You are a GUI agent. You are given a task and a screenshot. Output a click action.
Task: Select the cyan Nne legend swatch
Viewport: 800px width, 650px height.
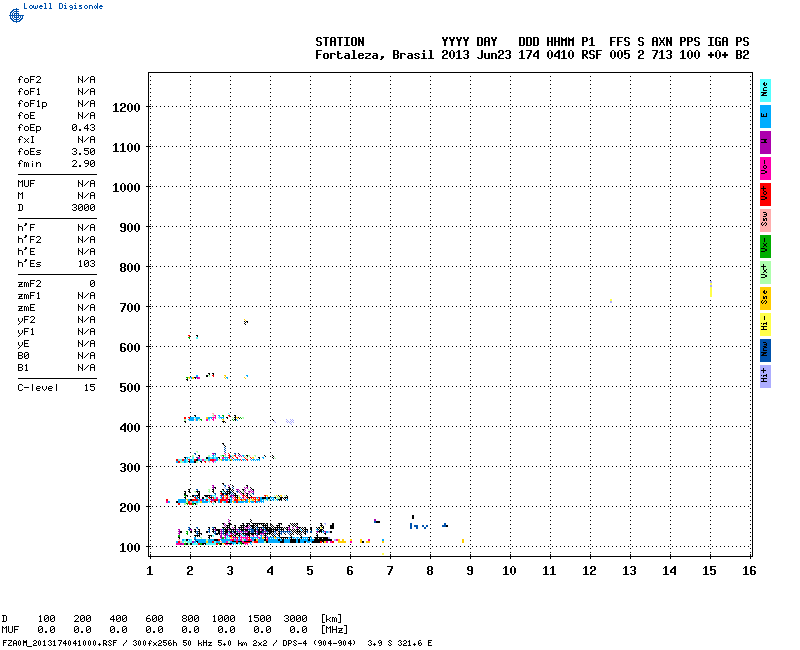pyautogui.click(x=765, y=90)
